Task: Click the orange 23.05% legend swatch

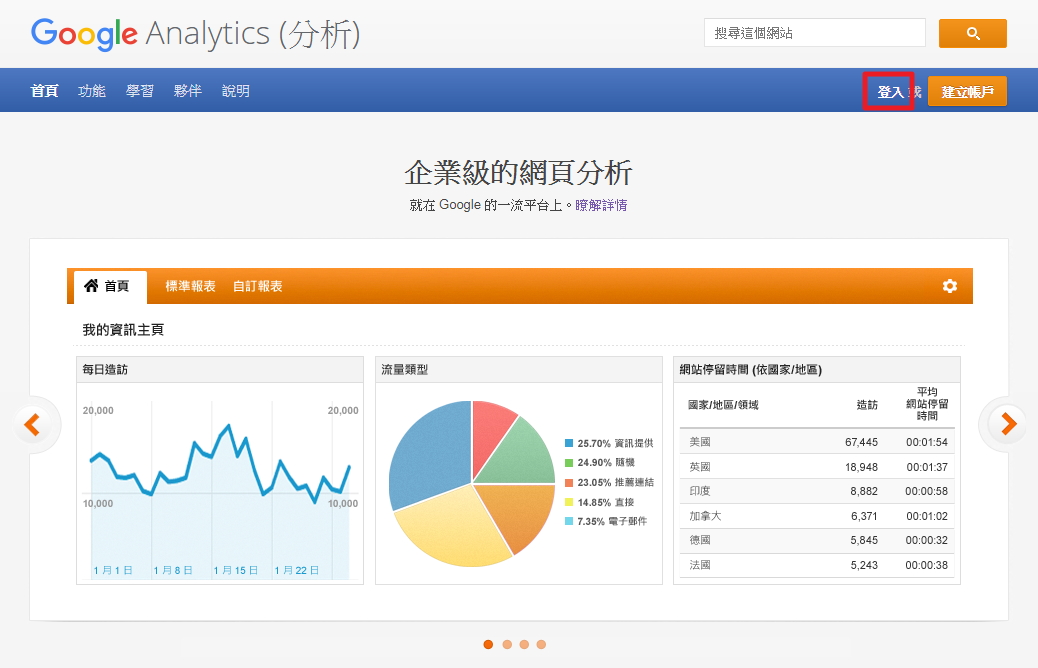Action: tap(569, 483)
